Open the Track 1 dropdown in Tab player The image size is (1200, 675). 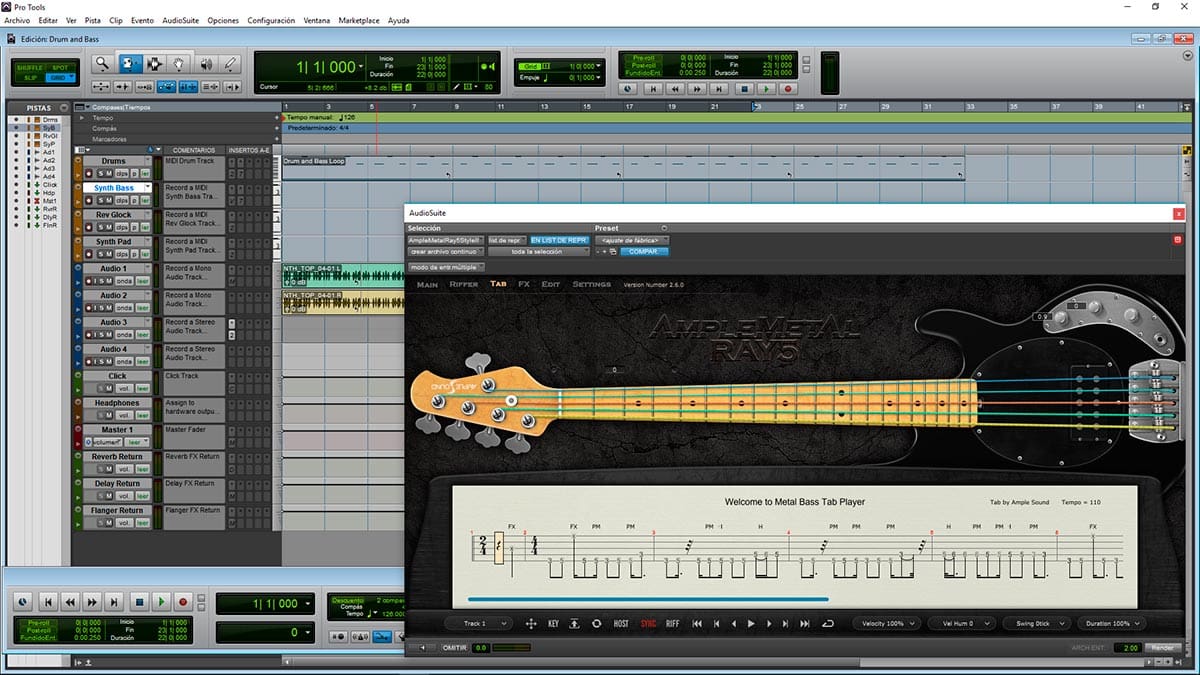click(x=478, y=624)
